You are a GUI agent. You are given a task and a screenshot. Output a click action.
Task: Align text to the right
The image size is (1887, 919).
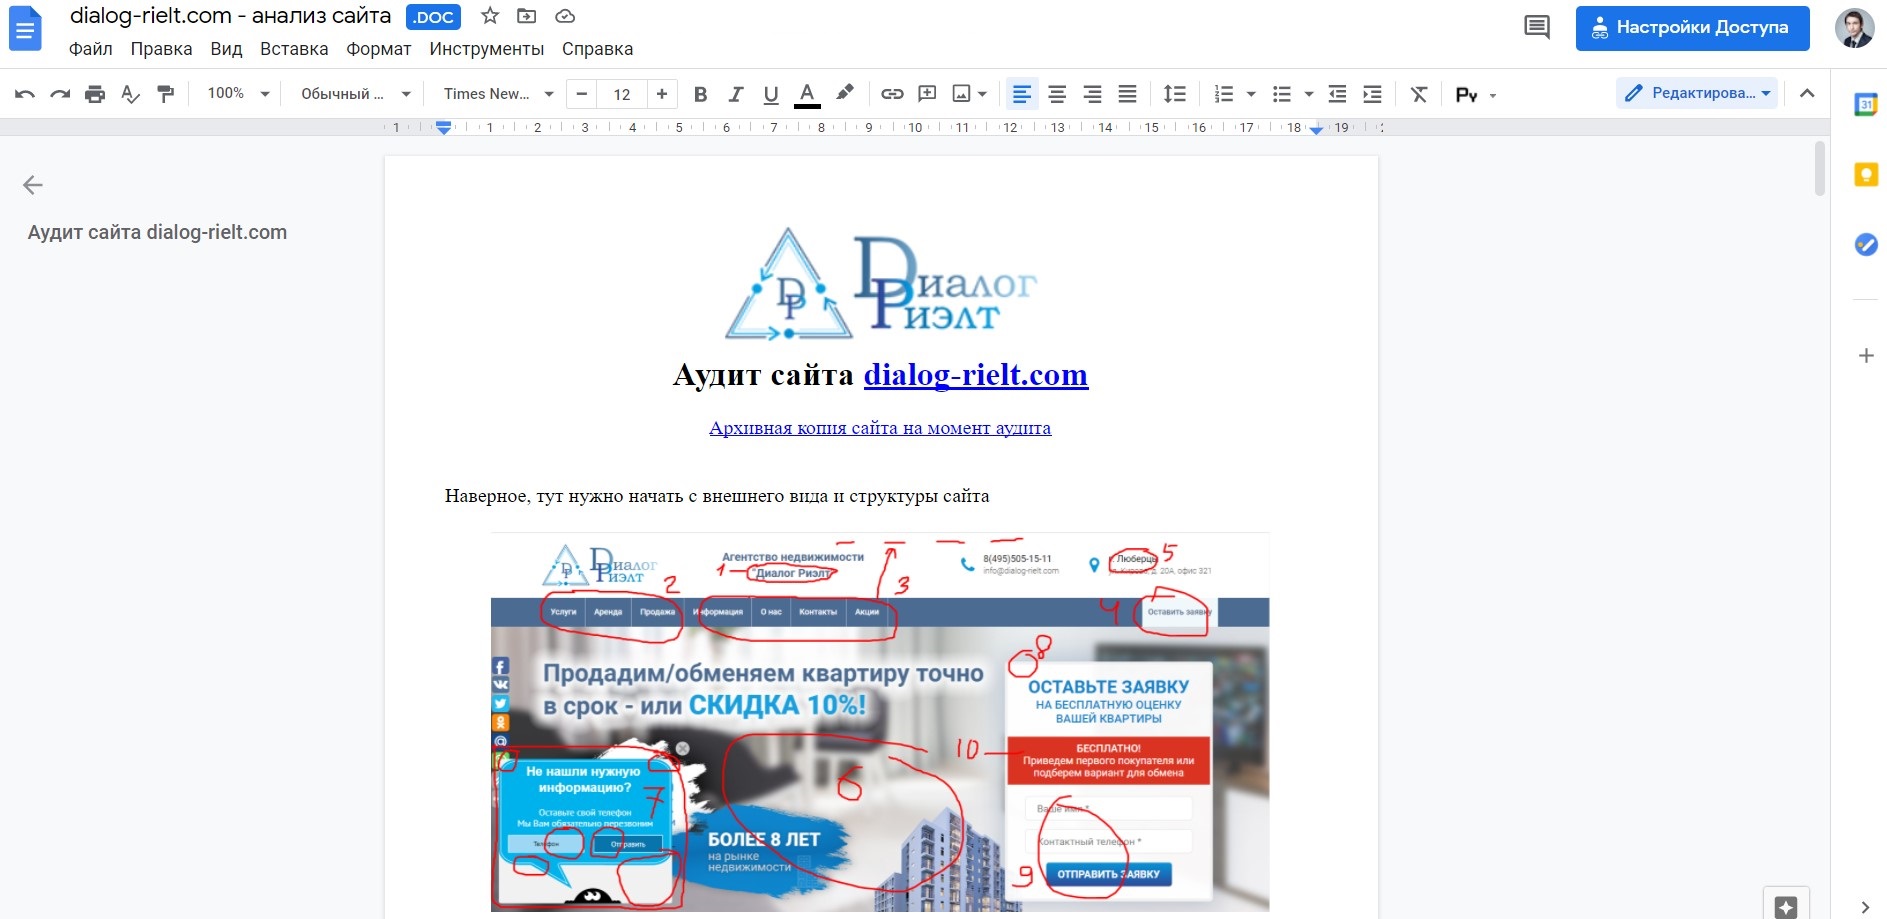[x=1092, y=94]
